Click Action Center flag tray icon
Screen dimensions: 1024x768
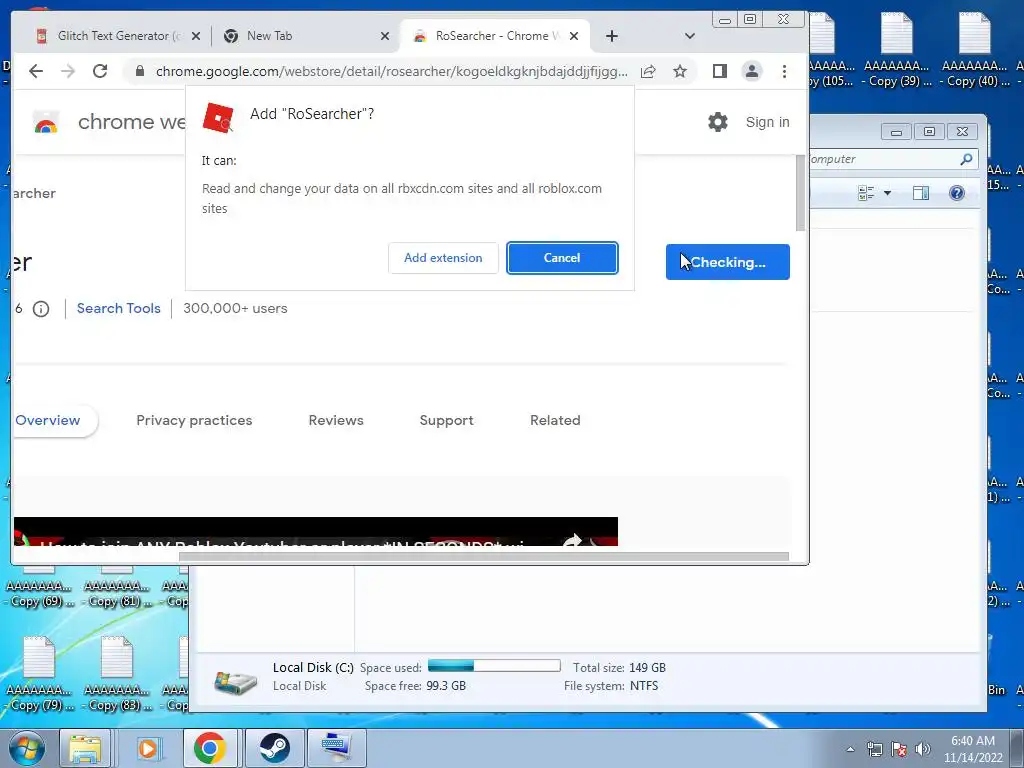pyautogui.click(x=899, y=750)
